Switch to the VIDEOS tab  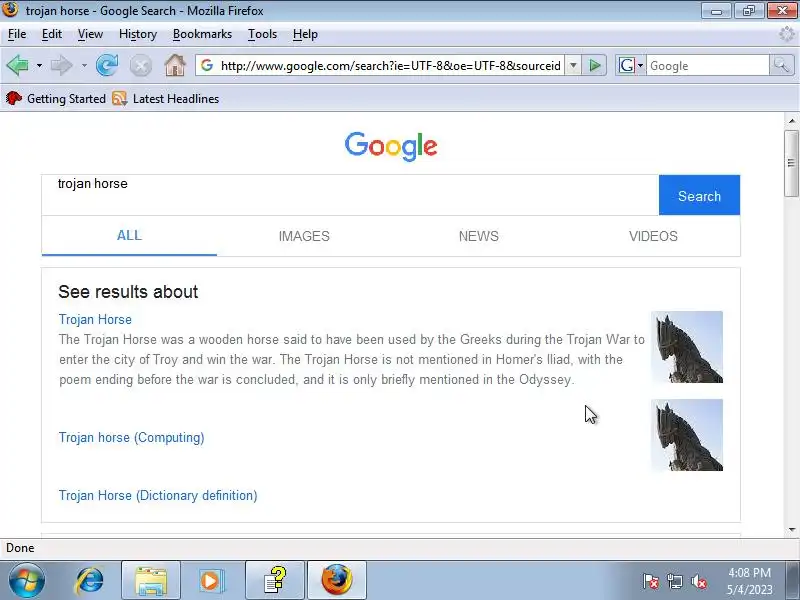pos(653,236)
